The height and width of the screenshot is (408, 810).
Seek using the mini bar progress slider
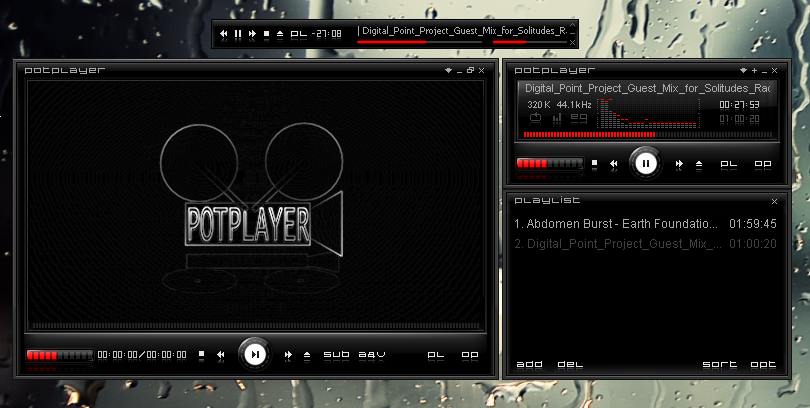click(x=419, y=42)
